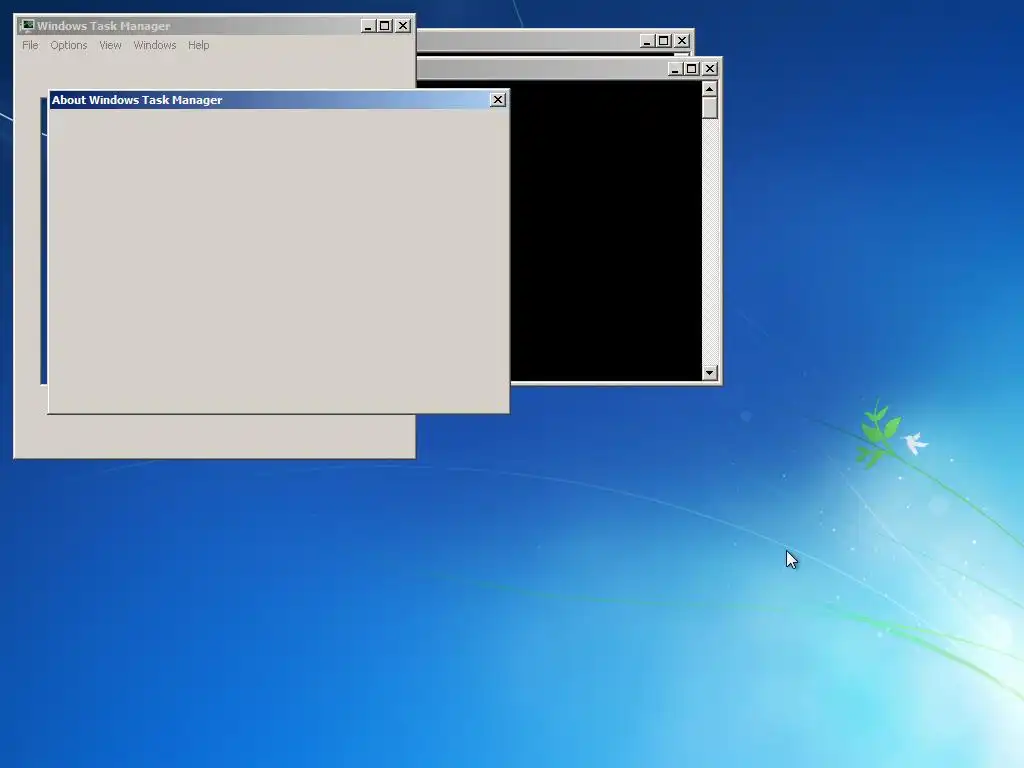Click the scrollbar thumb in the console window

[x=710, y=108]
